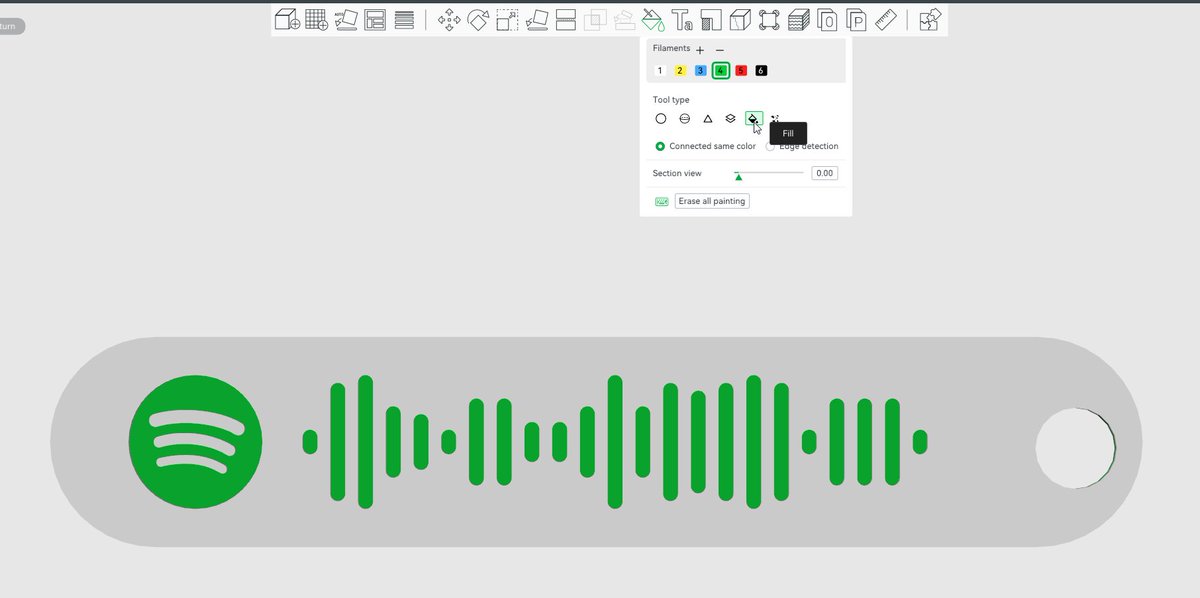Choose yellow filament 2
The image size is (1200, 598).
coord(680,70)
